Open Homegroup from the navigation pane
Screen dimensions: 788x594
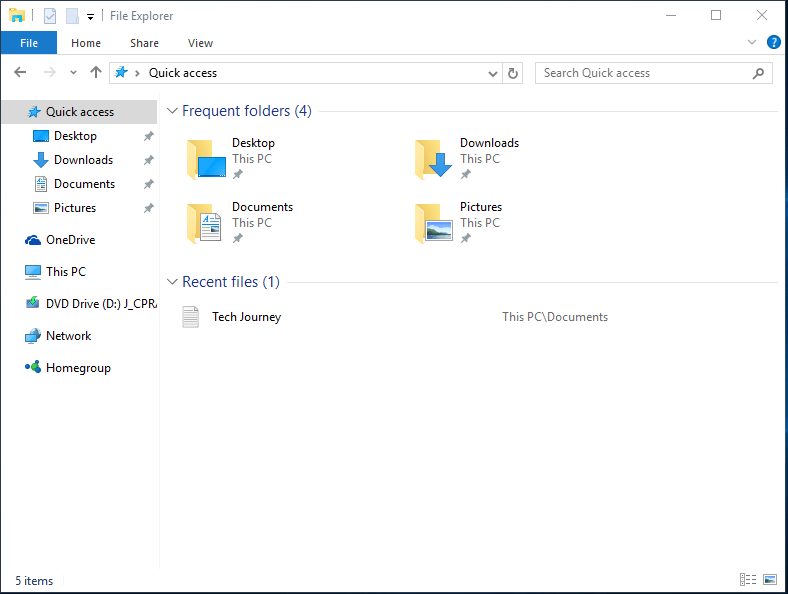tap(78, 368)
